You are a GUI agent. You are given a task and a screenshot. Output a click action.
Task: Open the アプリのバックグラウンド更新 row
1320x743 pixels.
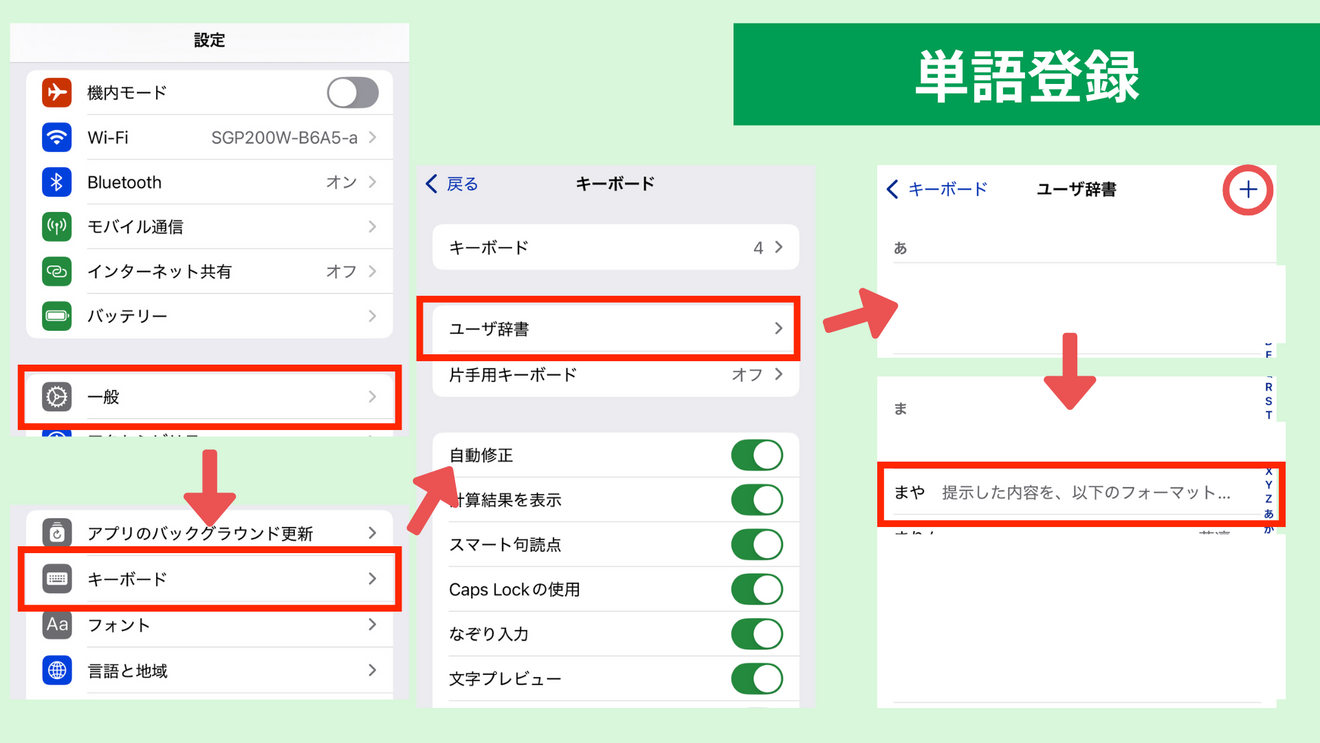(x=210, y=533)
